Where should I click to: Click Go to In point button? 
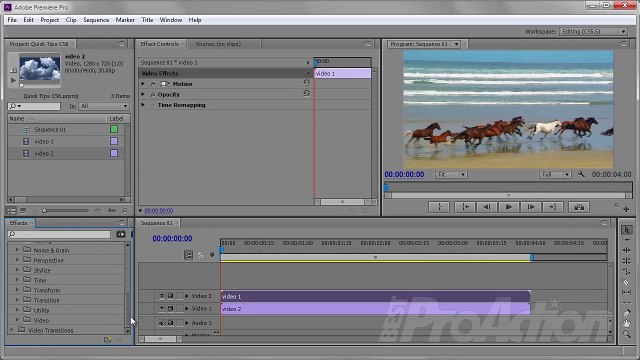465,207
